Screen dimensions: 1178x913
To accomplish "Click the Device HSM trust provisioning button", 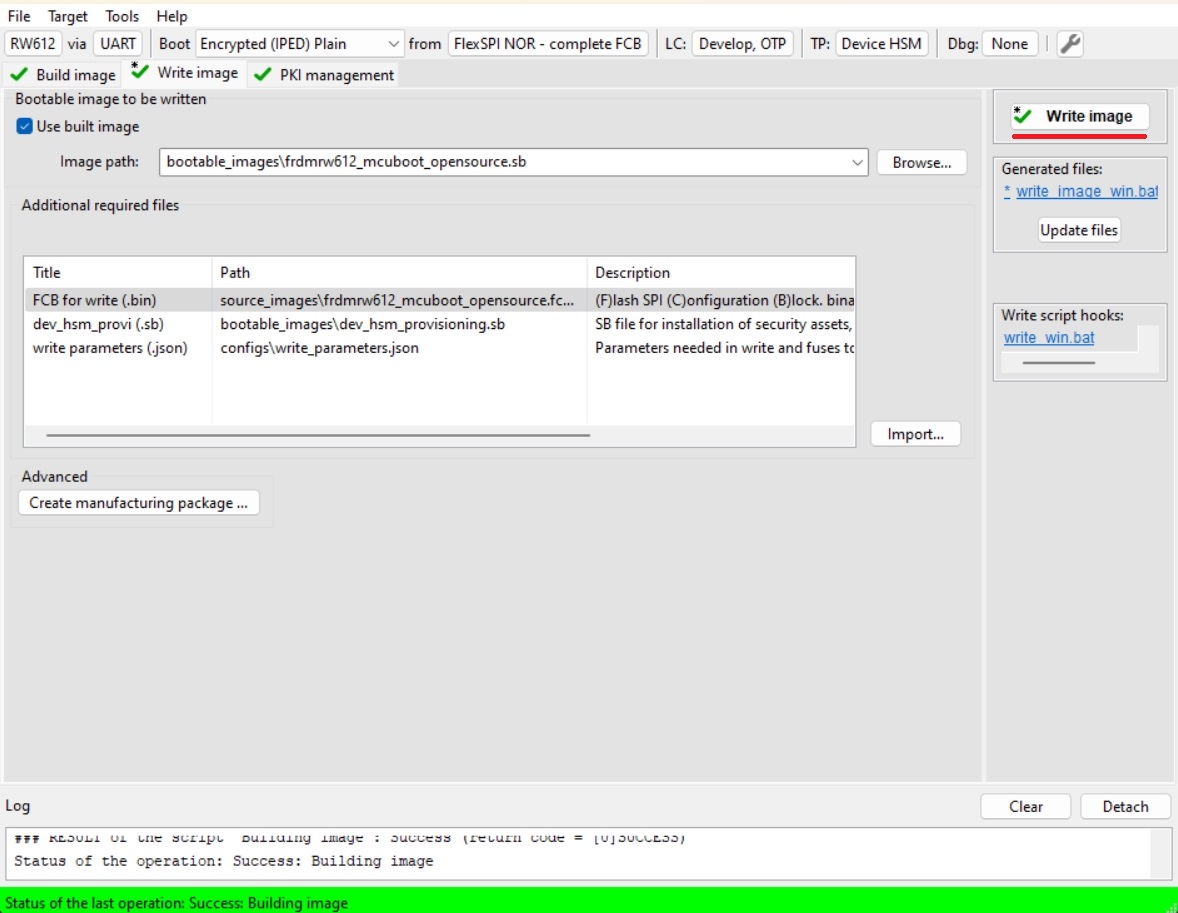I will coord(881,44).
